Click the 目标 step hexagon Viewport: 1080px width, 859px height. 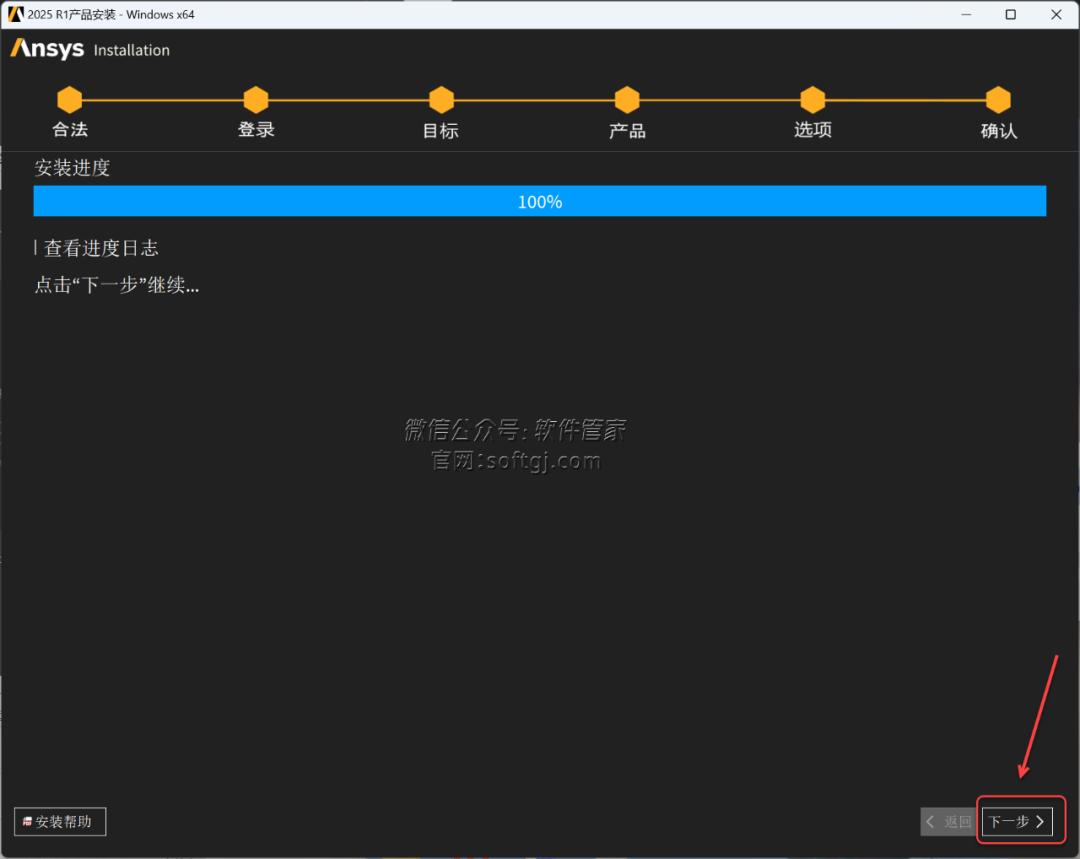[441, 100]
